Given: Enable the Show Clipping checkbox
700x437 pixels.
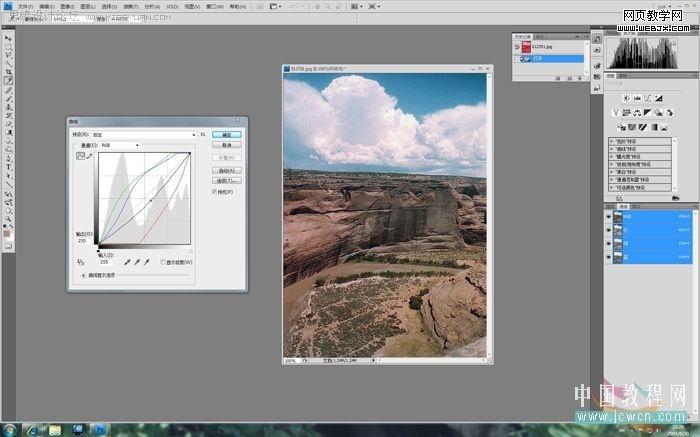Looking at the screenshot, I should pos(163,262).
